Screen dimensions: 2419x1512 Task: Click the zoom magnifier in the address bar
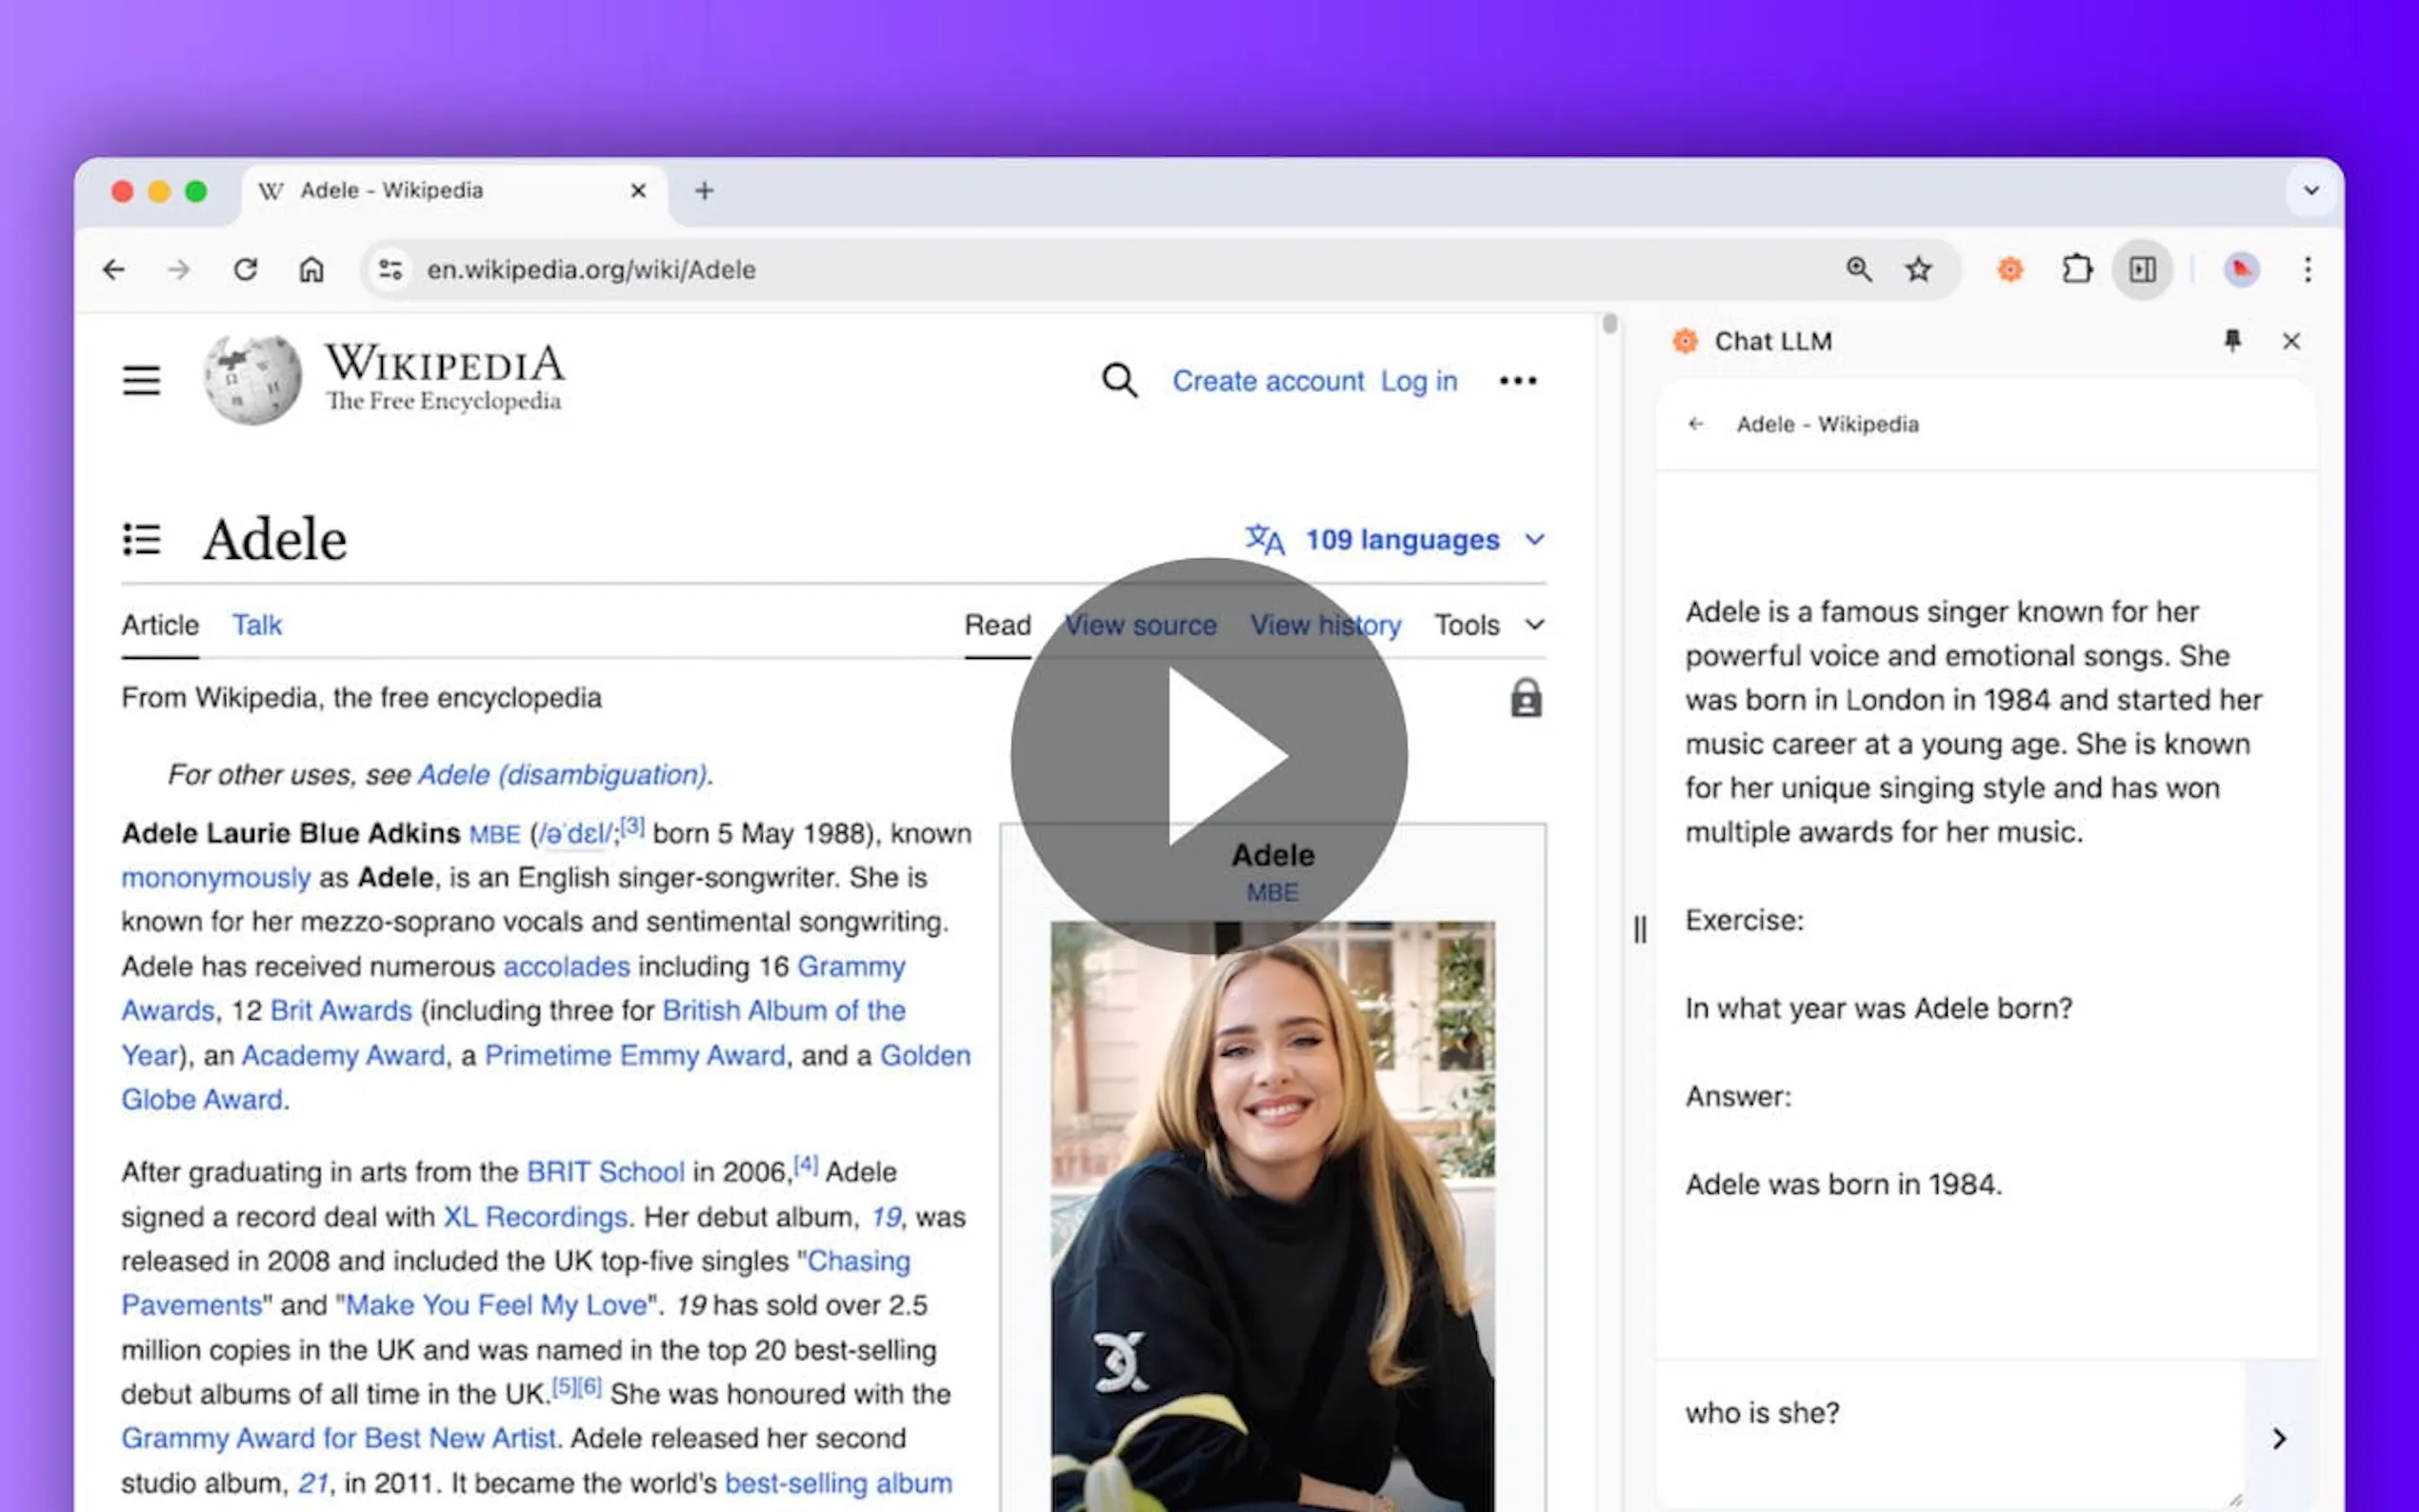1858,269
